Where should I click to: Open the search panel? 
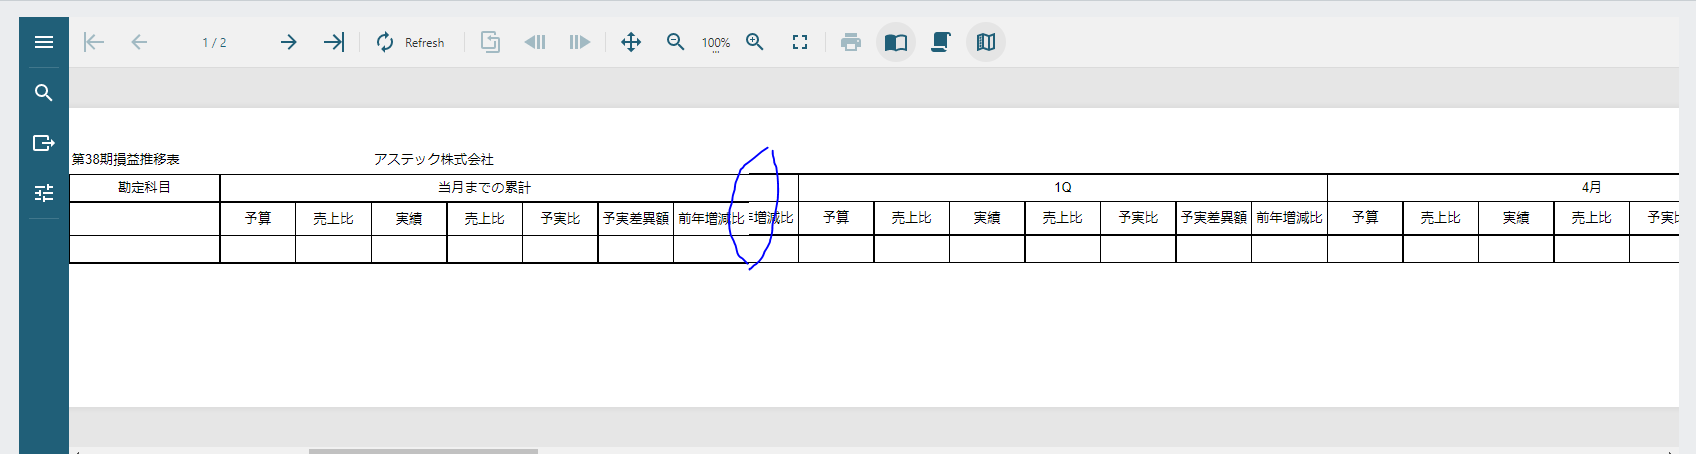(43, 93)
